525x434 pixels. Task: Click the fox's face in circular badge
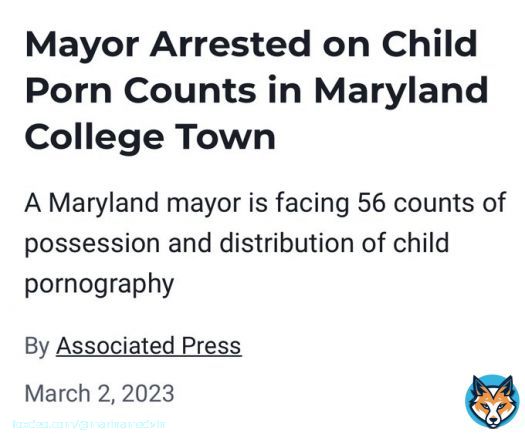coord(492,404)
